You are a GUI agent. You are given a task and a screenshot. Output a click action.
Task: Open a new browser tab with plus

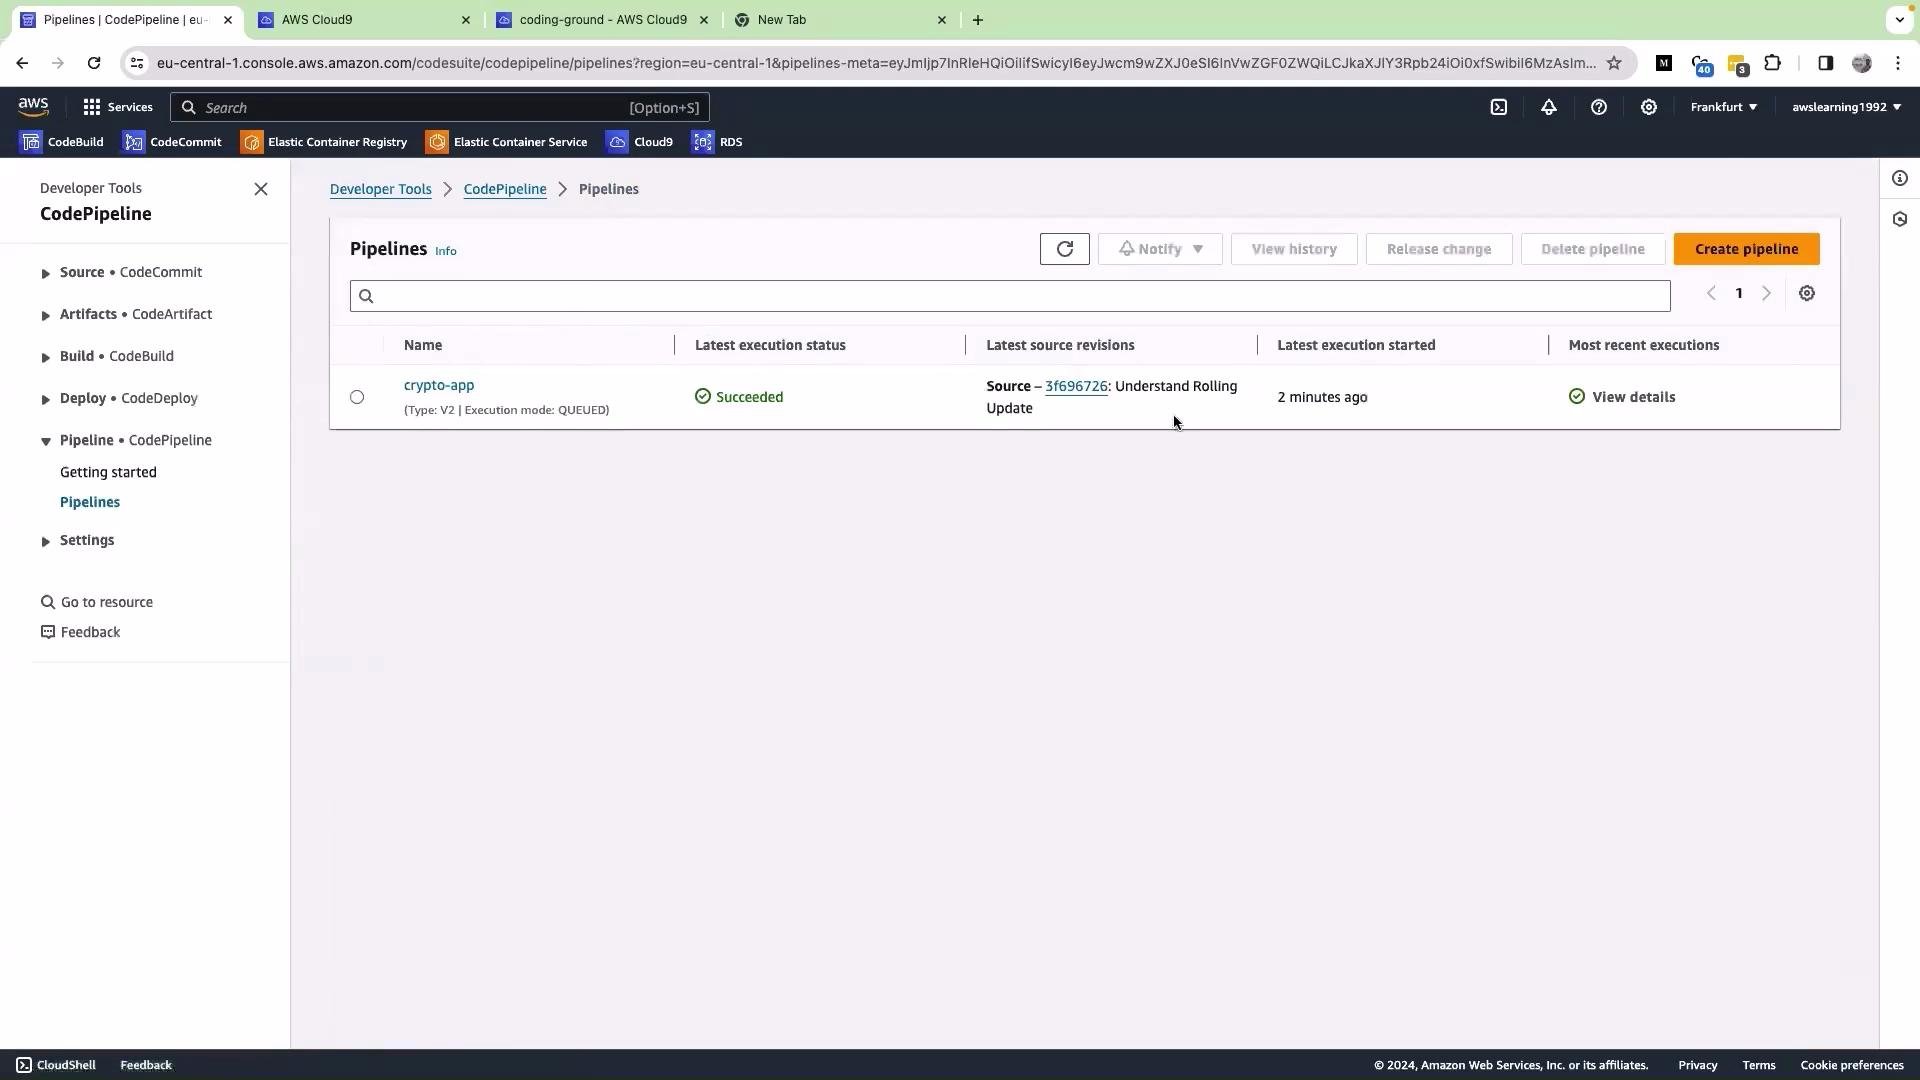[x=977, y=19]
